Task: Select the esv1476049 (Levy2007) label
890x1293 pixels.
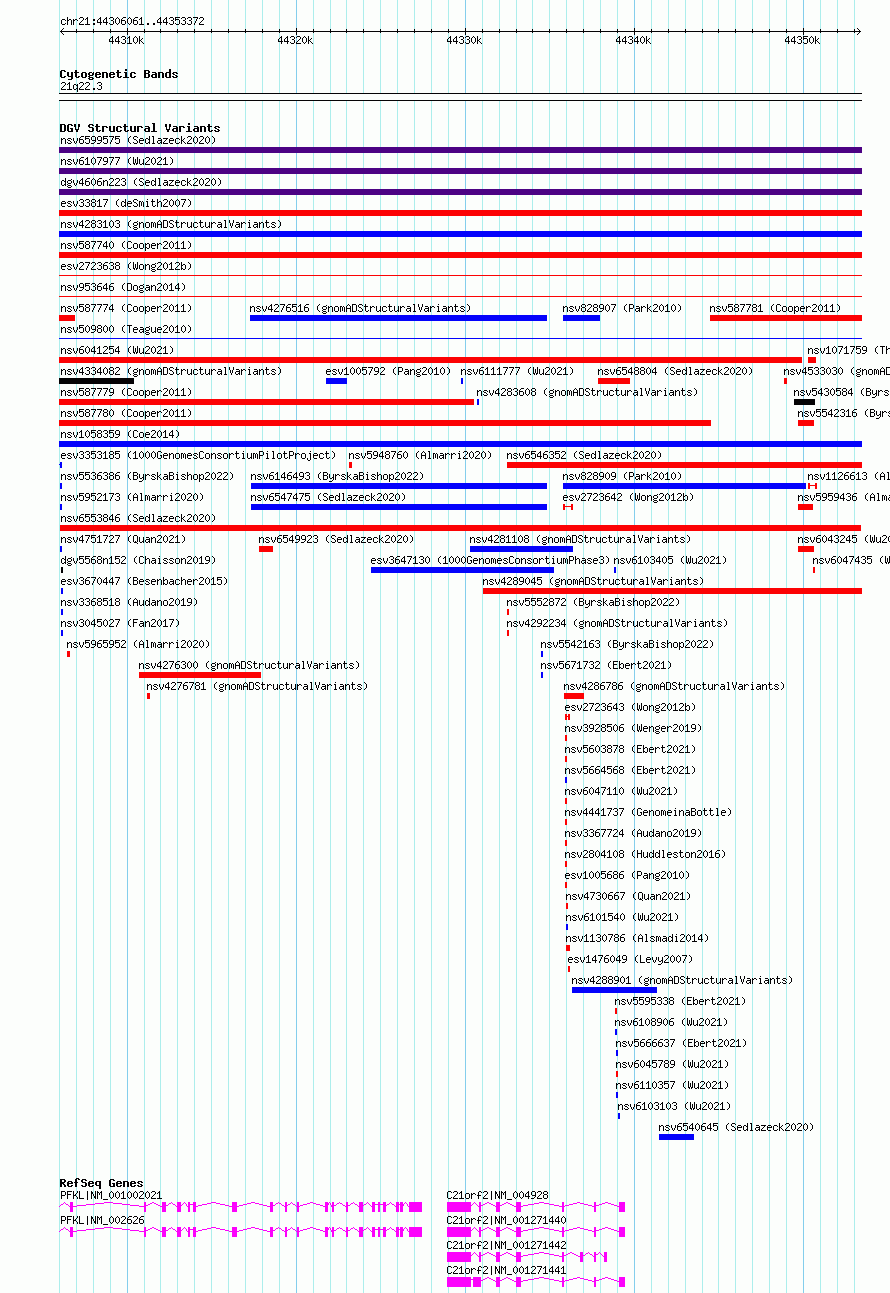Action: (x=630, y=959)
